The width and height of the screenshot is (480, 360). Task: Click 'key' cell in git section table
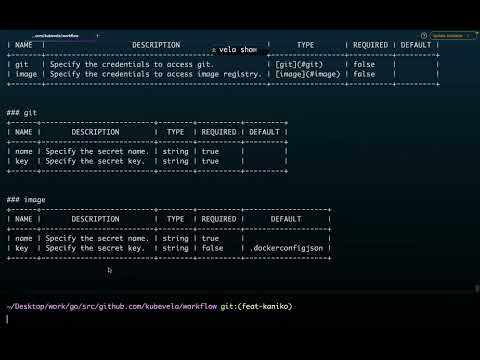coord(22,161)
